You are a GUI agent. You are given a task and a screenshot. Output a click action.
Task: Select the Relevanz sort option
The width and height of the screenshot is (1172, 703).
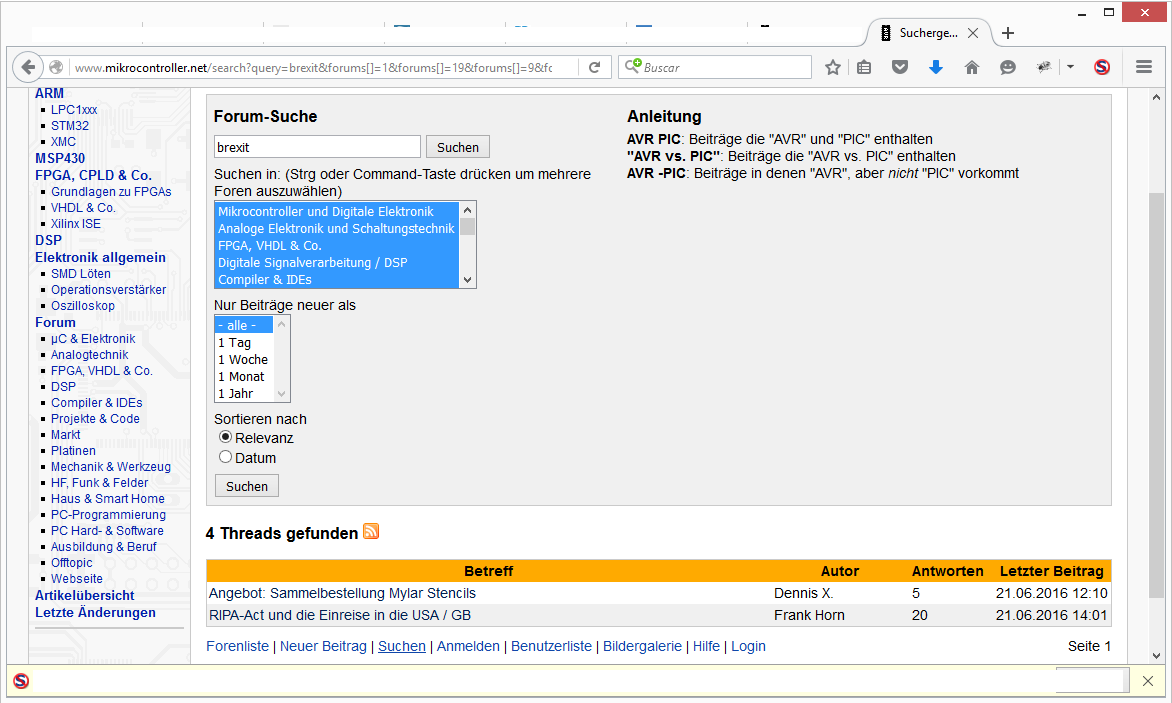click(x=225, y=437)
